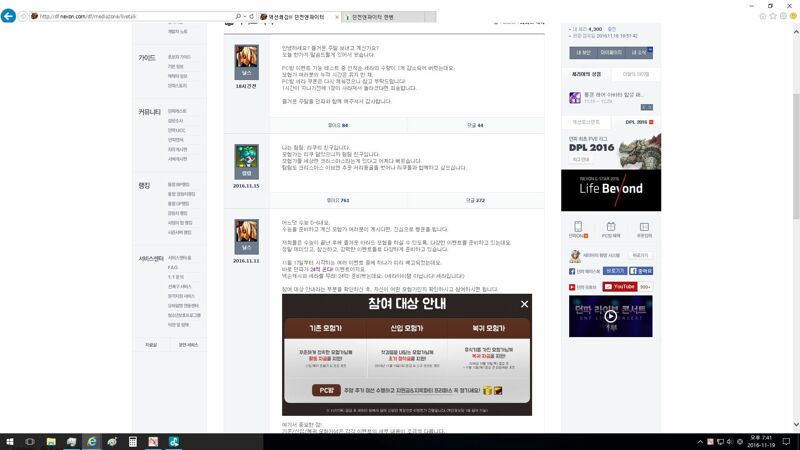Screen dimensions: 800x450
Task: Show hidden system tray icons
Action: pyautogui.click(x=700, y=442)
